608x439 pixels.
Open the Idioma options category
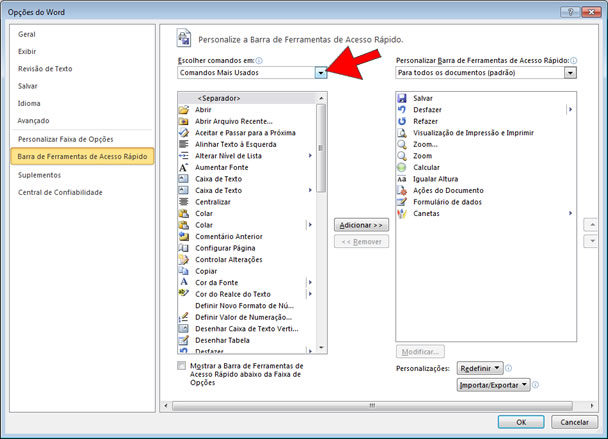coord(29,104)
